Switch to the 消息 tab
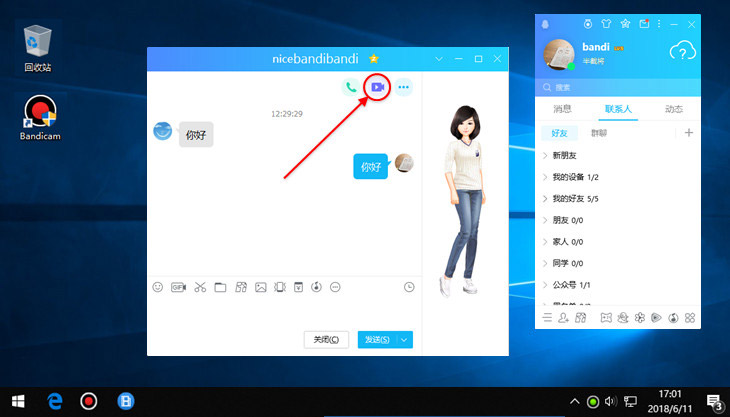The height and width of the screenshot is (417, 730). tap(561, 108)
